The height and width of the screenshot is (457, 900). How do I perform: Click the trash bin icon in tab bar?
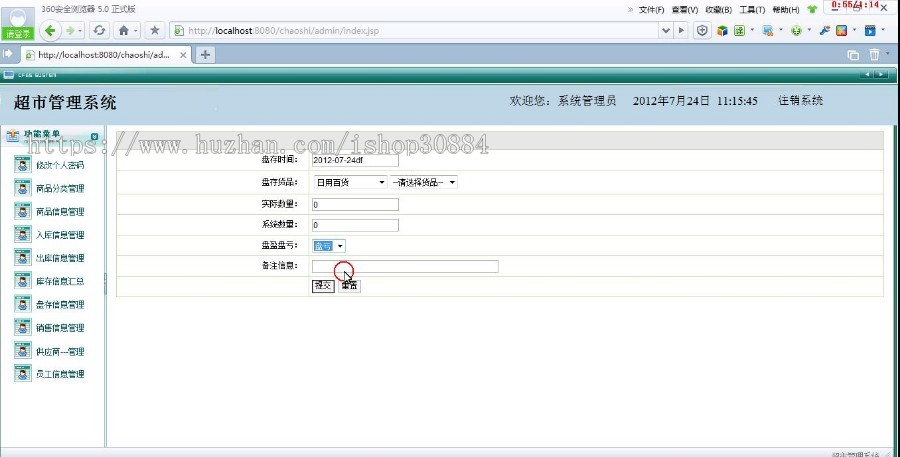pos(874,55)
